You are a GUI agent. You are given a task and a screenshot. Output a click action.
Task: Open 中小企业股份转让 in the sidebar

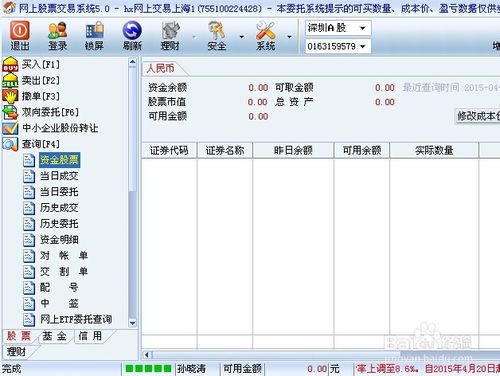tap(60, 128)
